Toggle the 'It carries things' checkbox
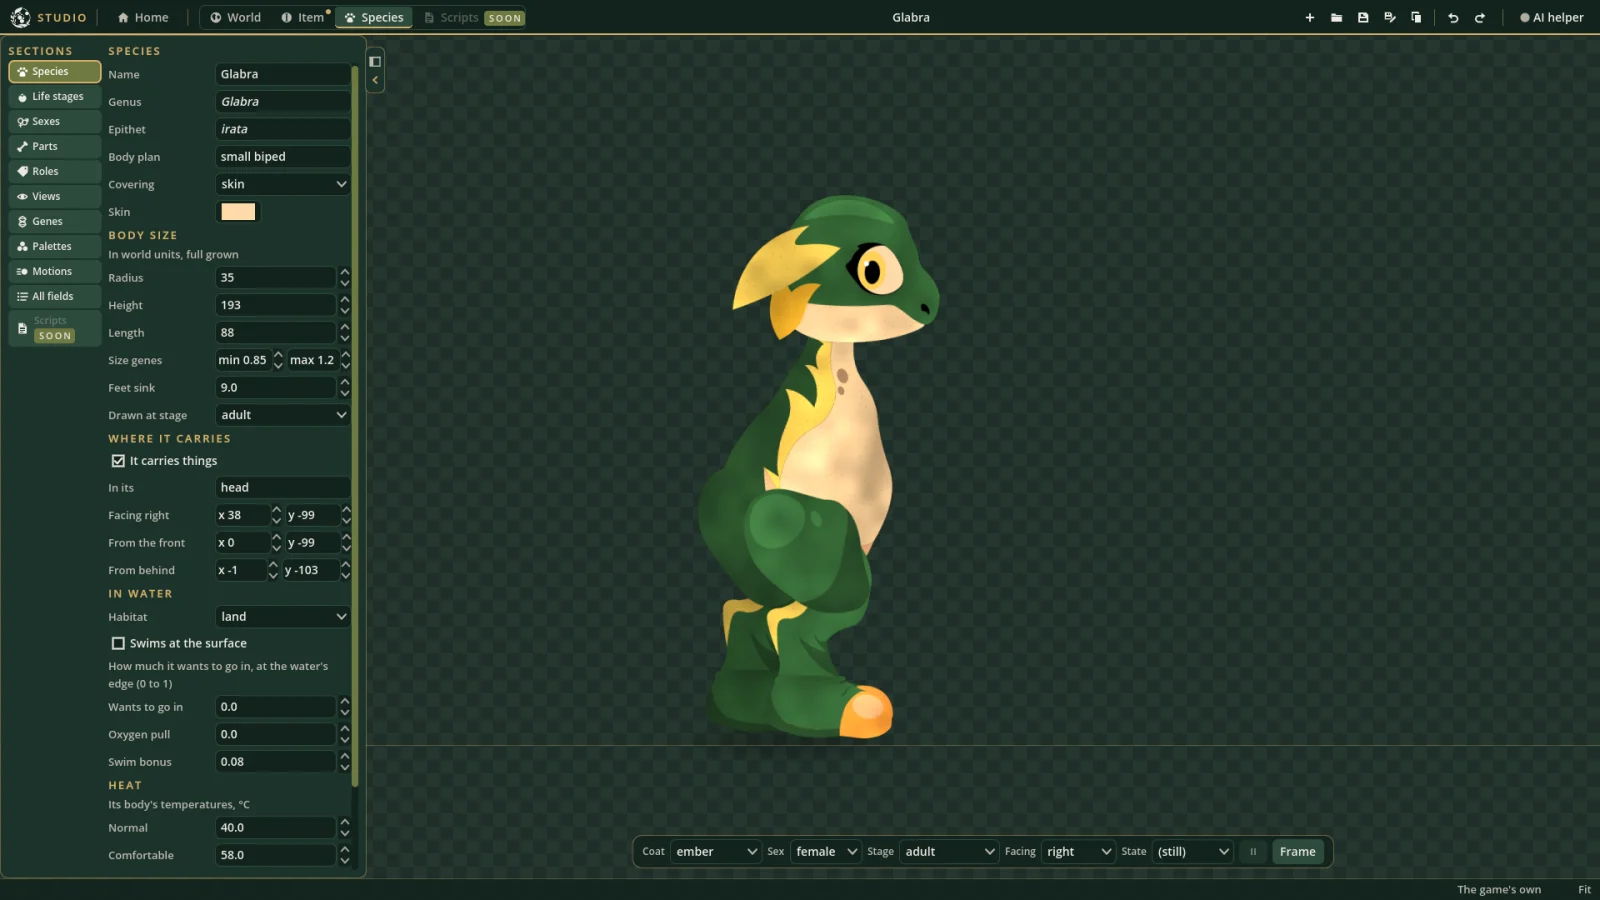1600x900 pixels. tap(118, 461)
